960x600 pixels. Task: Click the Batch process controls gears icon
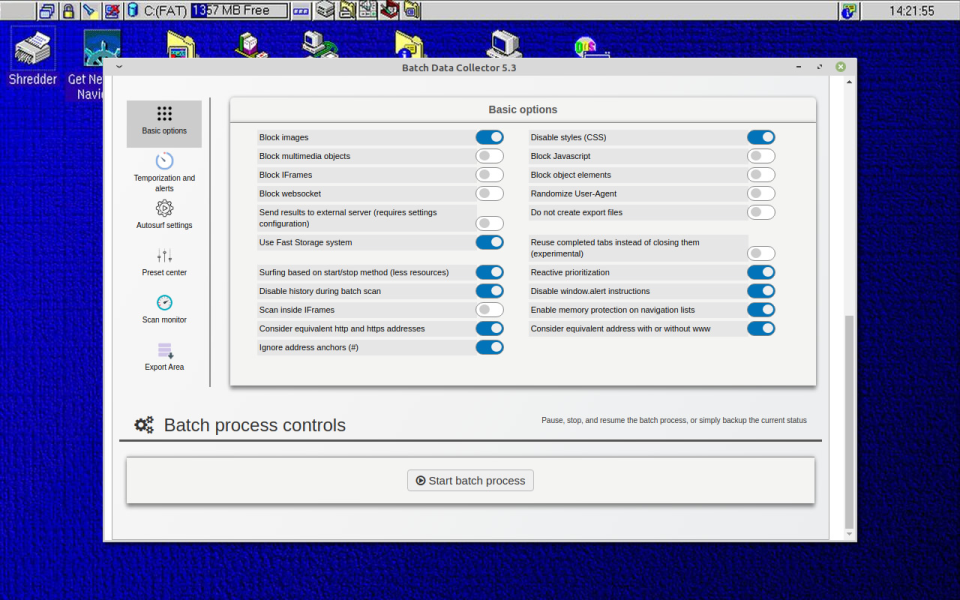[x=143, y=424]
